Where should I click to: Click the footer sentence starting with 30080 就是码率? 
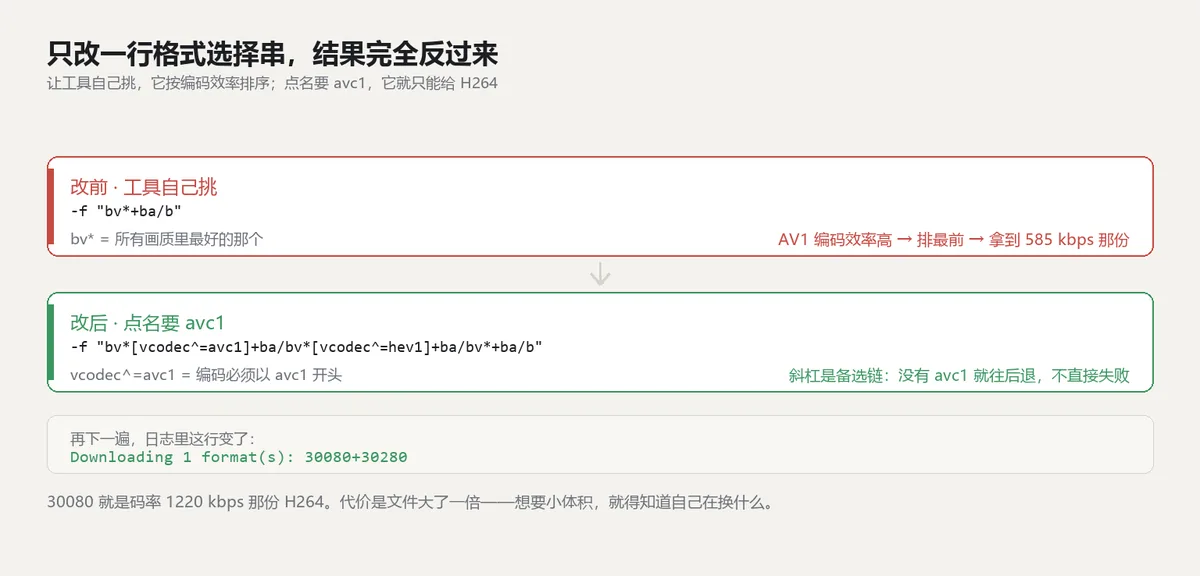point(410,503)
